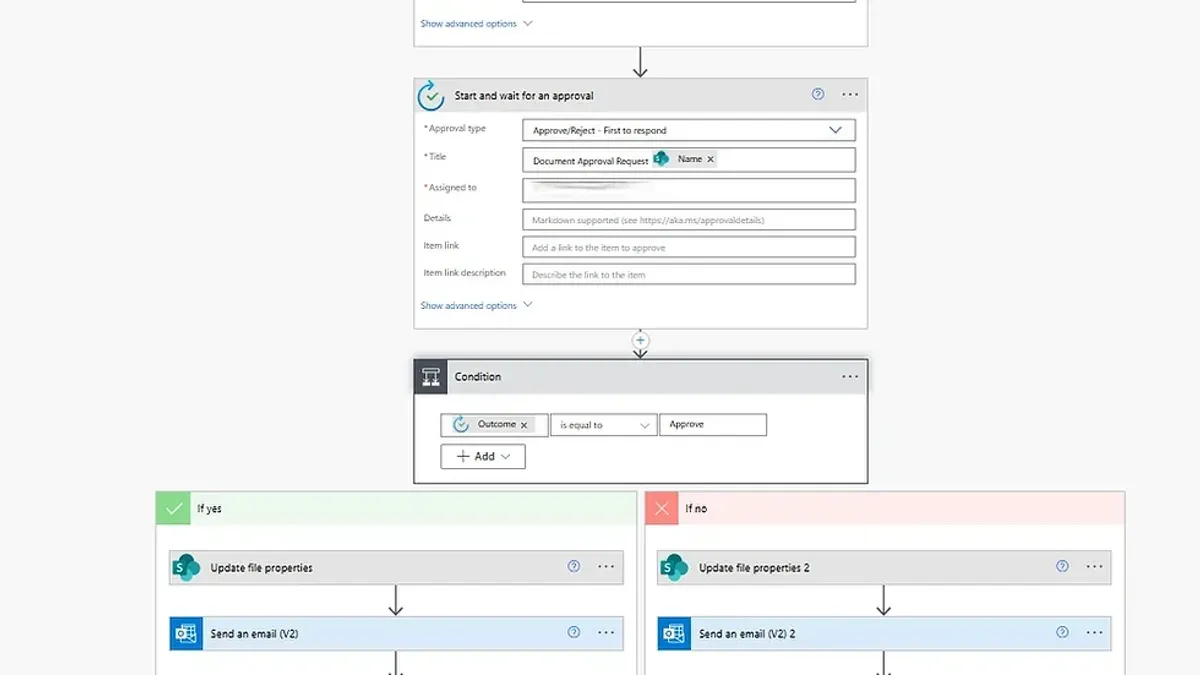This screenshot has height=675, width=1200.
Task: Expand Show advanced options in top card
Action: (477, 23)
